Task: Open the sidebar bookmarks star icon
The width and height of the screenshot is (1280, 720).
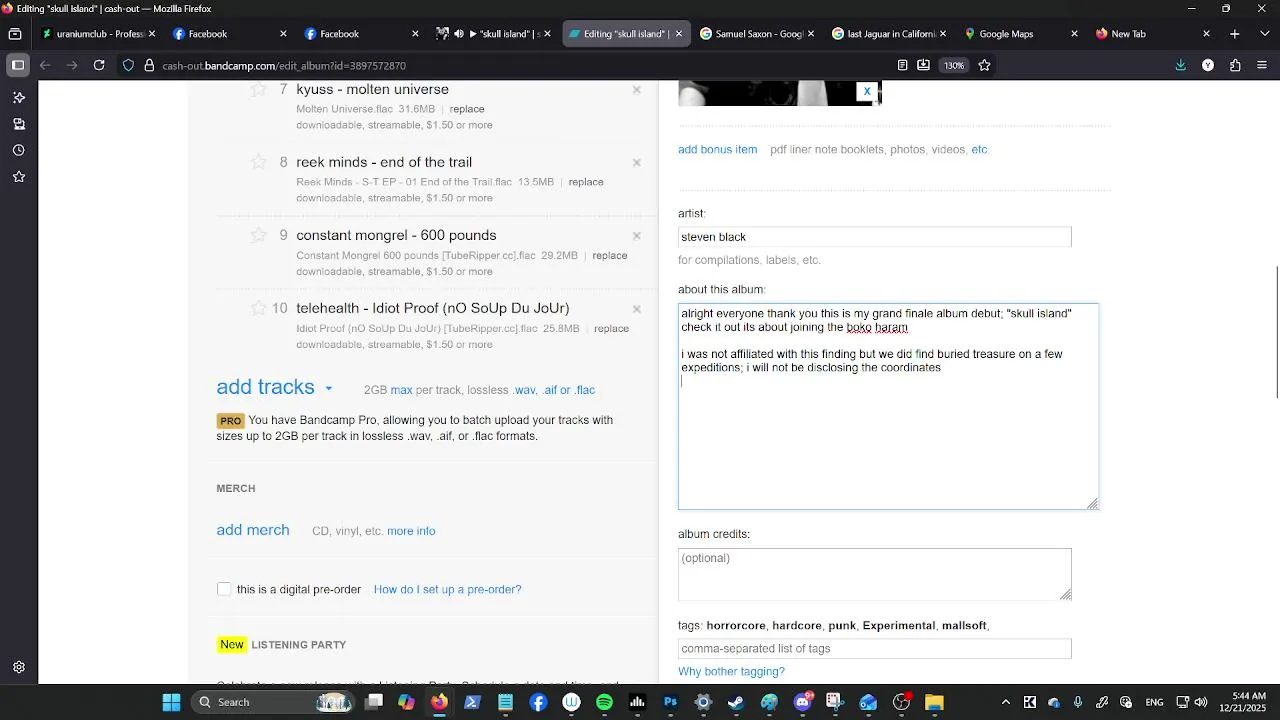Action: coord(18,177)
